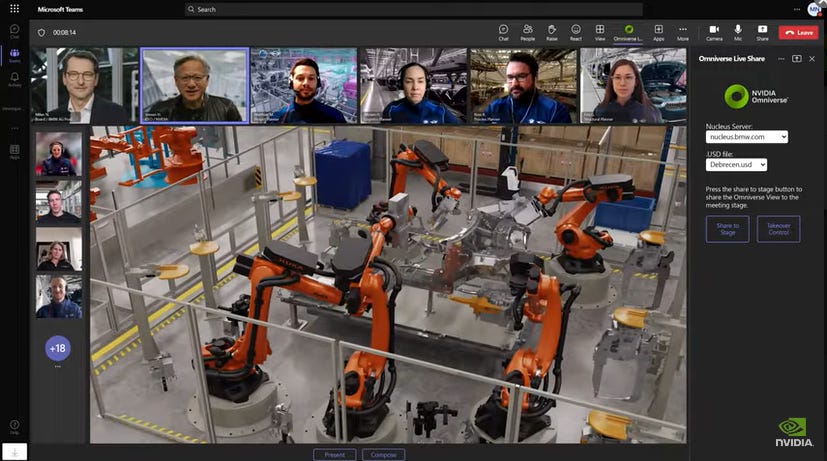The width and height of the screenshot is (827, 461).
Task: Open Teams in the left sidebar
Action: tap(15, 56)
